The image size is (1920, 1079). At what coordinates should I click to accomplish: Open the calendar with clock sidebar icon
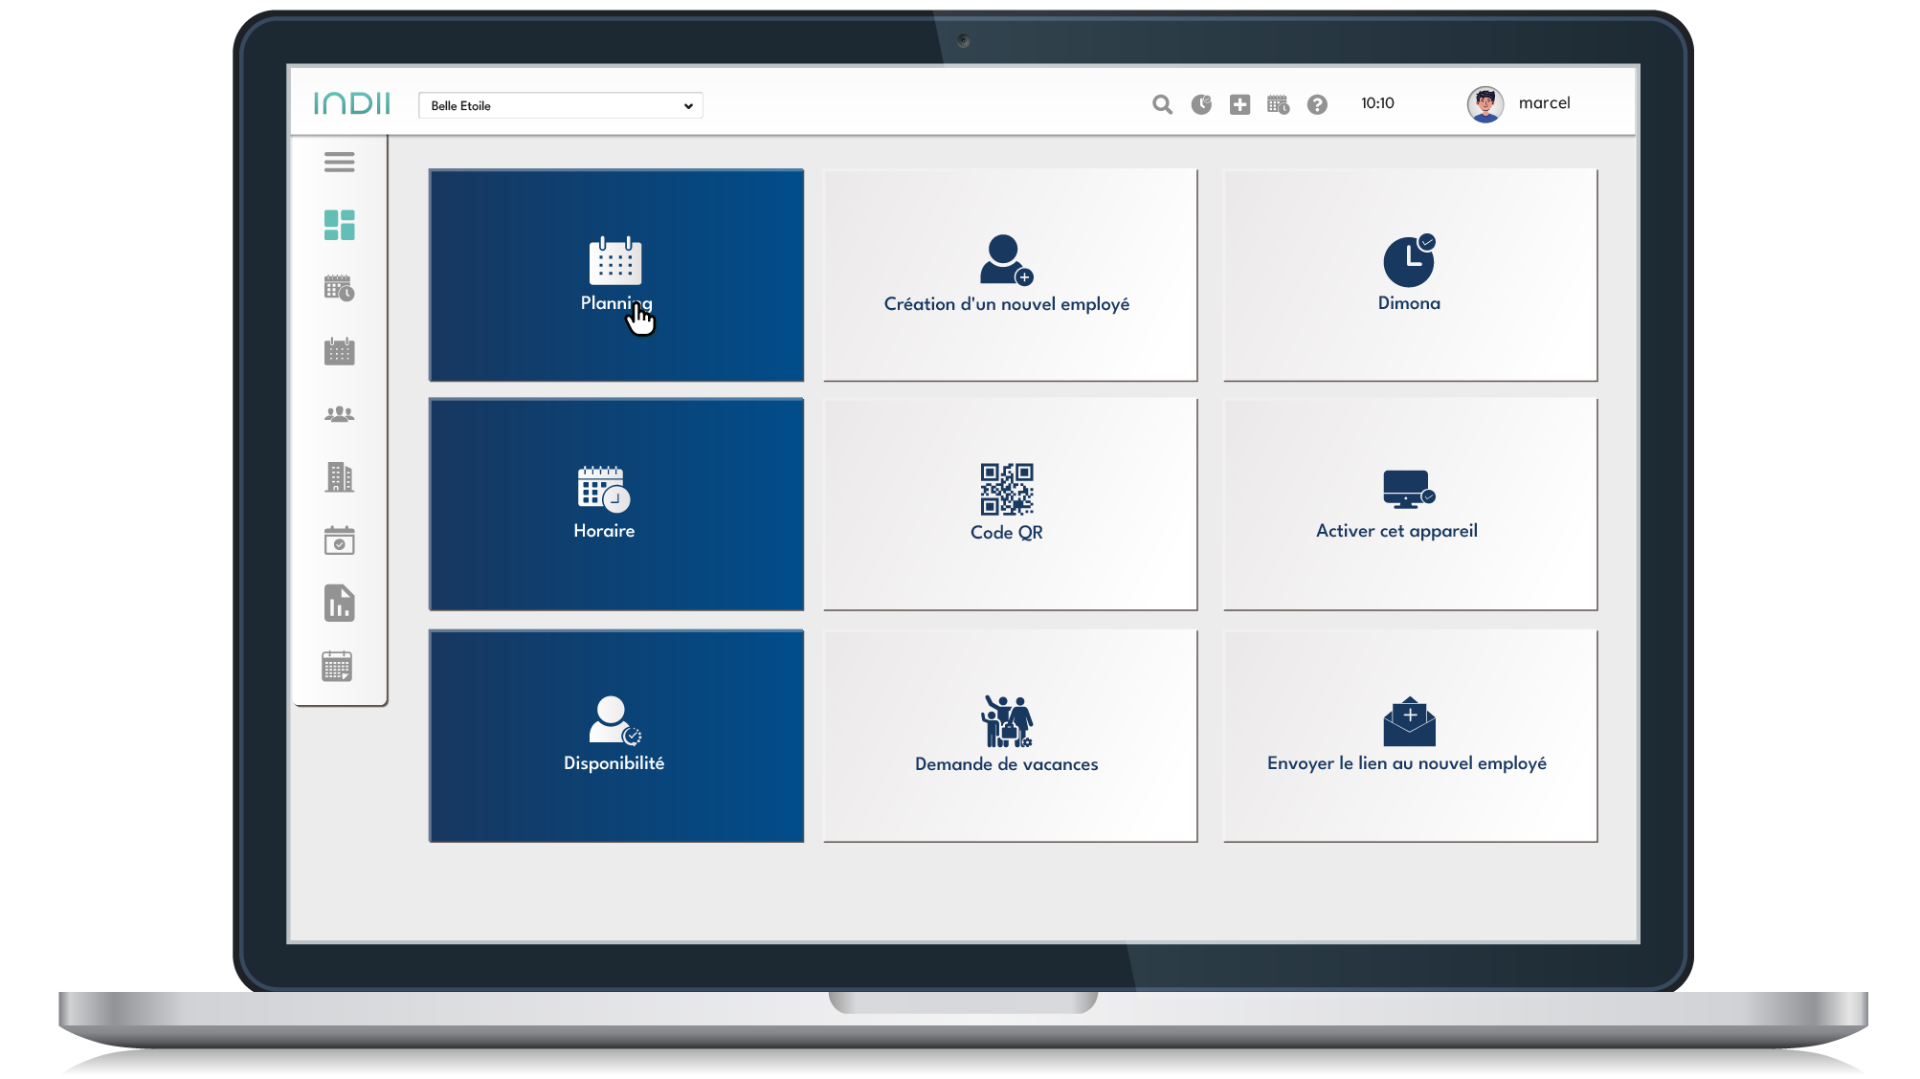point(339,288)
